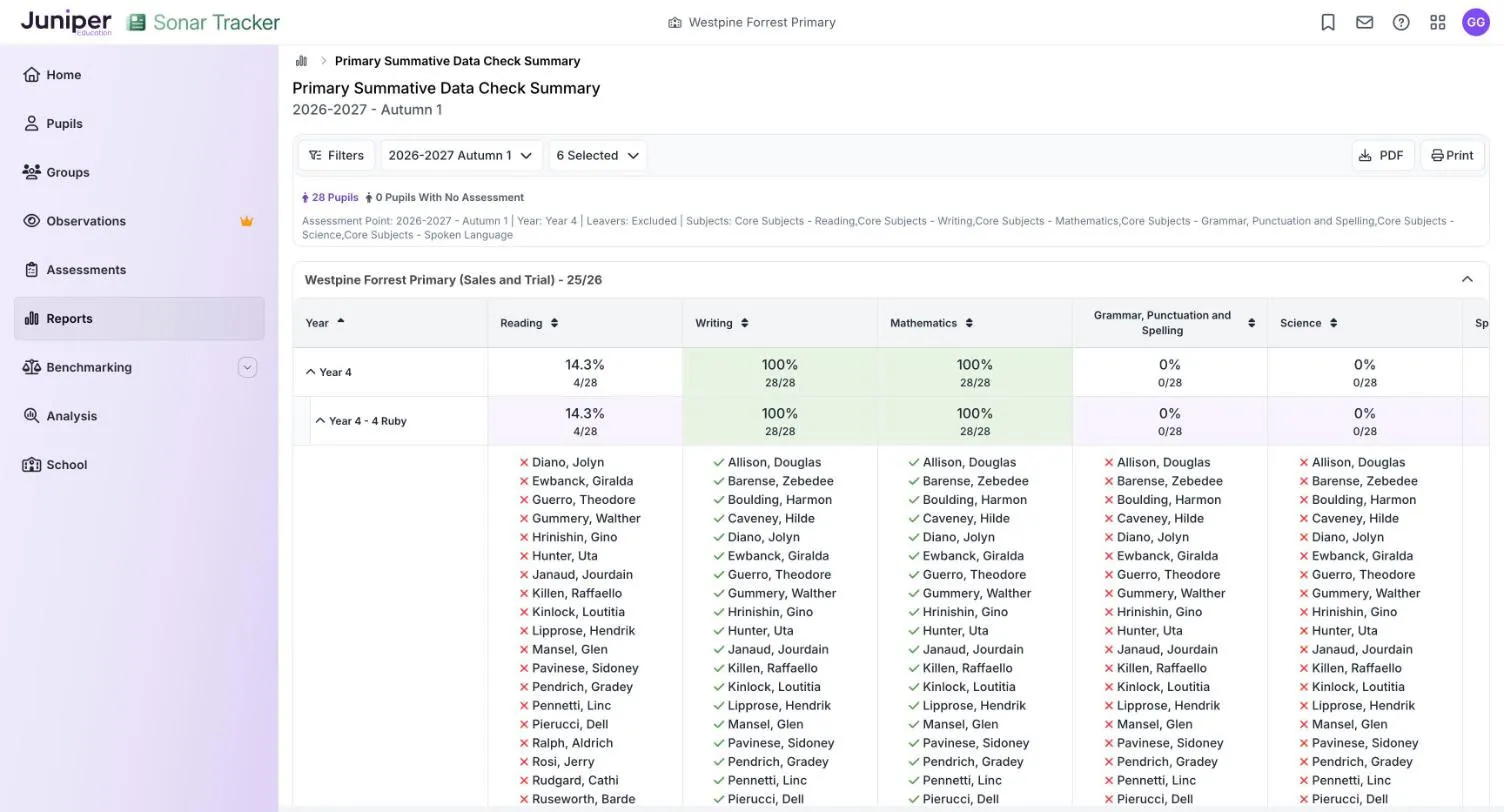The height and width of the screenshot is (812, 1504).
Task: Click the Juniper Education logo
Action: click(66, 22)
